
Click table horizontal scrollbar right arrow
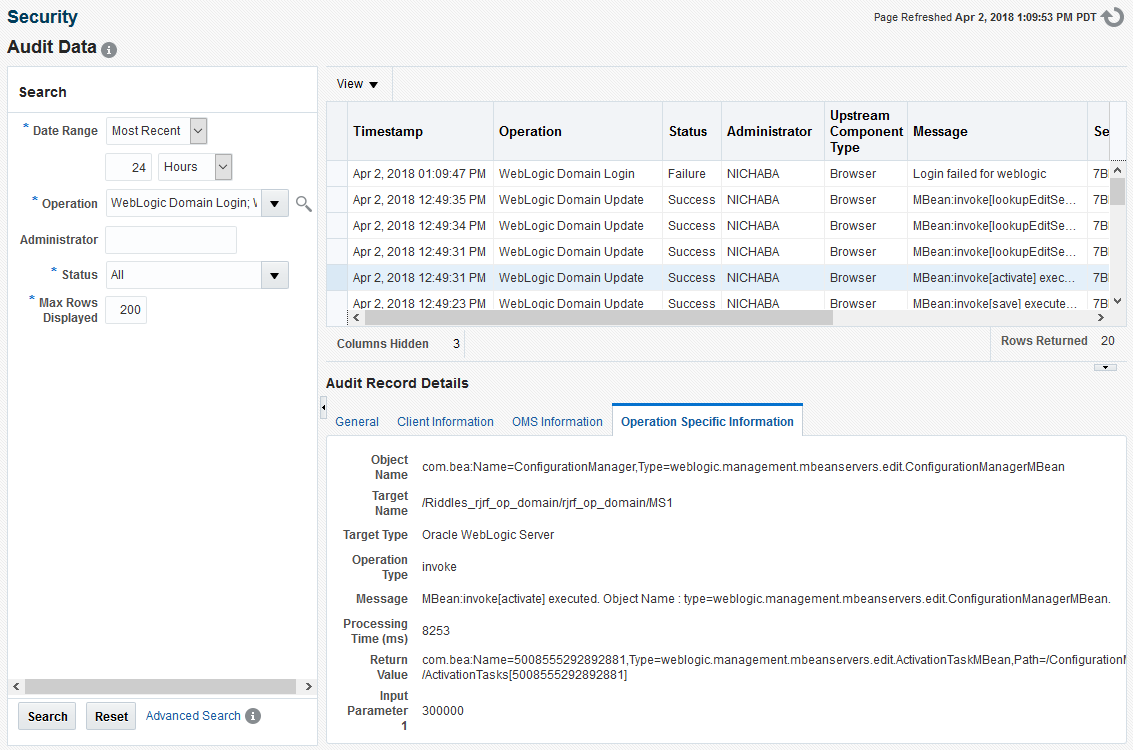point(1100,318)
